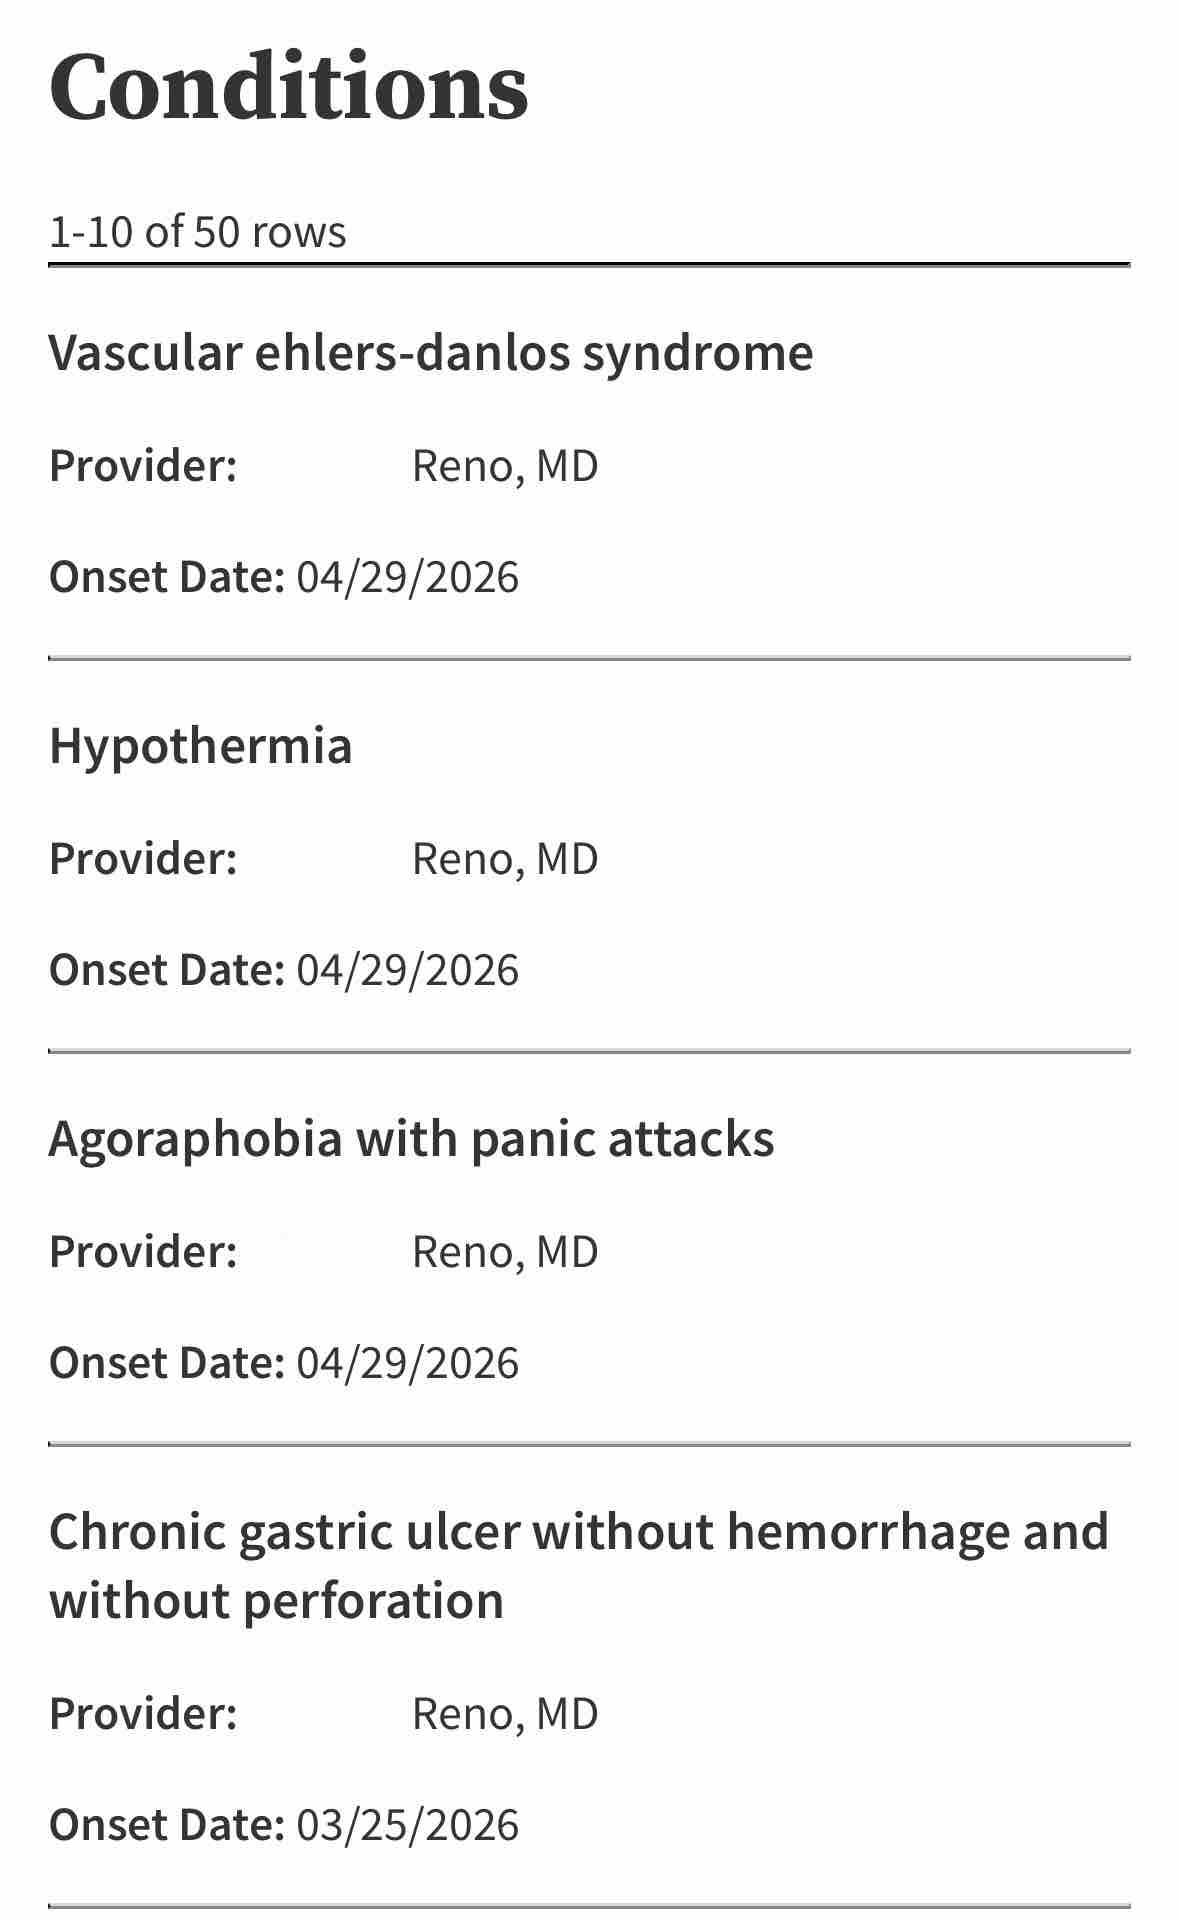Select the '1-10 of 50 rows' text

click(198, 232)
